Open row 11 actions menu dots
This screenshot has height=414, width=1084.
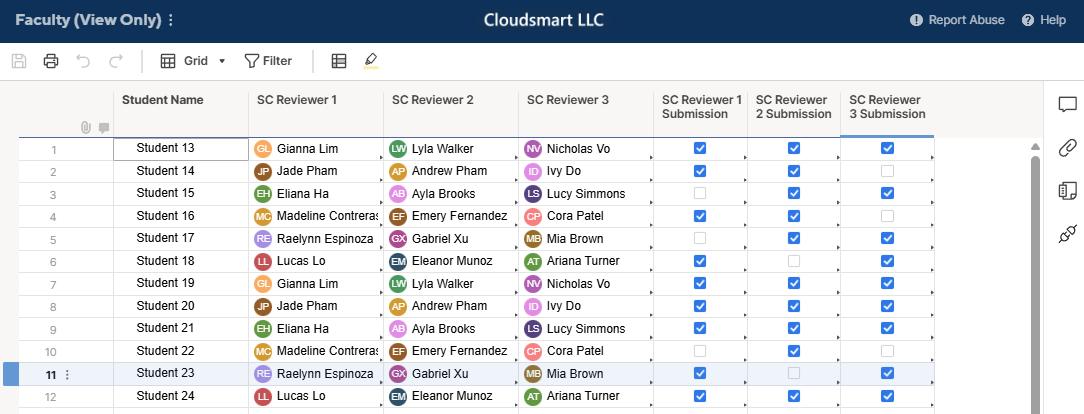point(67,375)
